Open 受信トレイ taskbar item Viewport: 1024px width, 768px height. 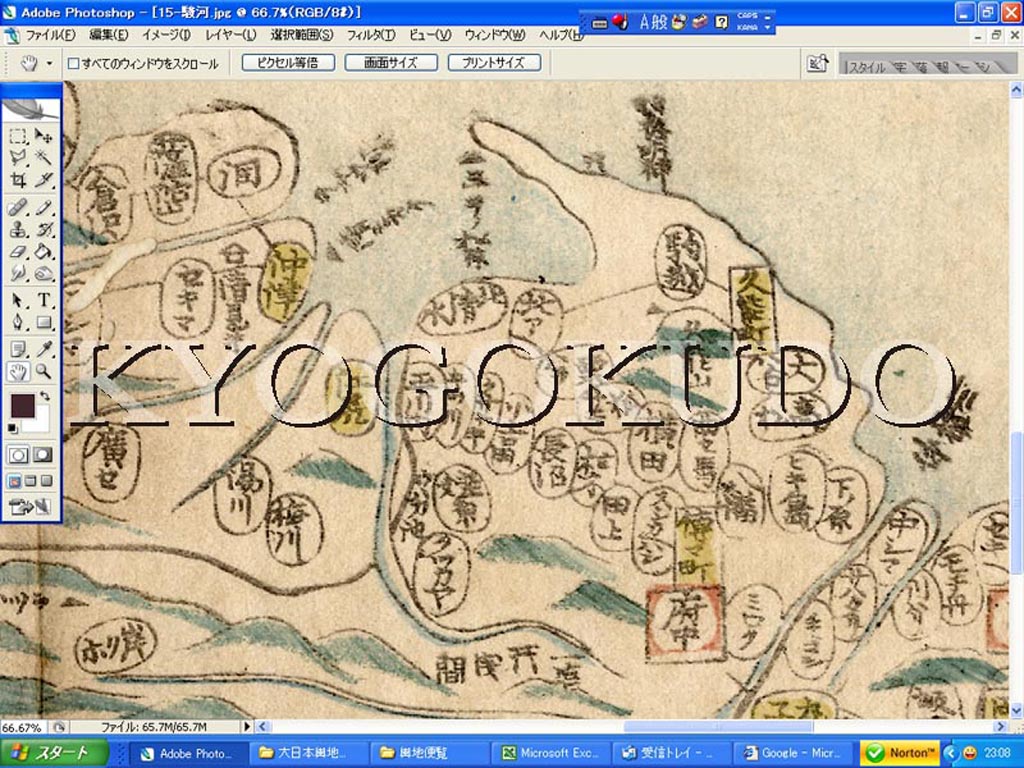(673, 753)
